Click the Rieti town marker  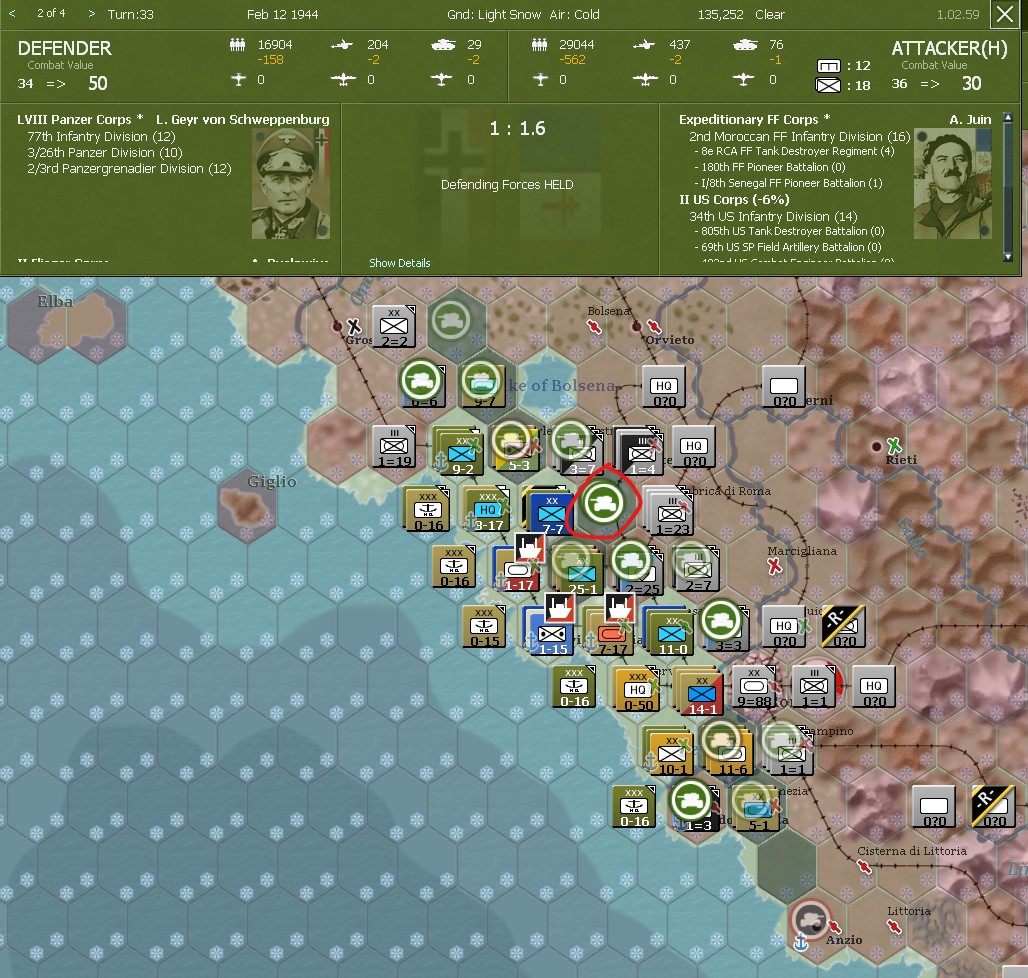point(877,446)
